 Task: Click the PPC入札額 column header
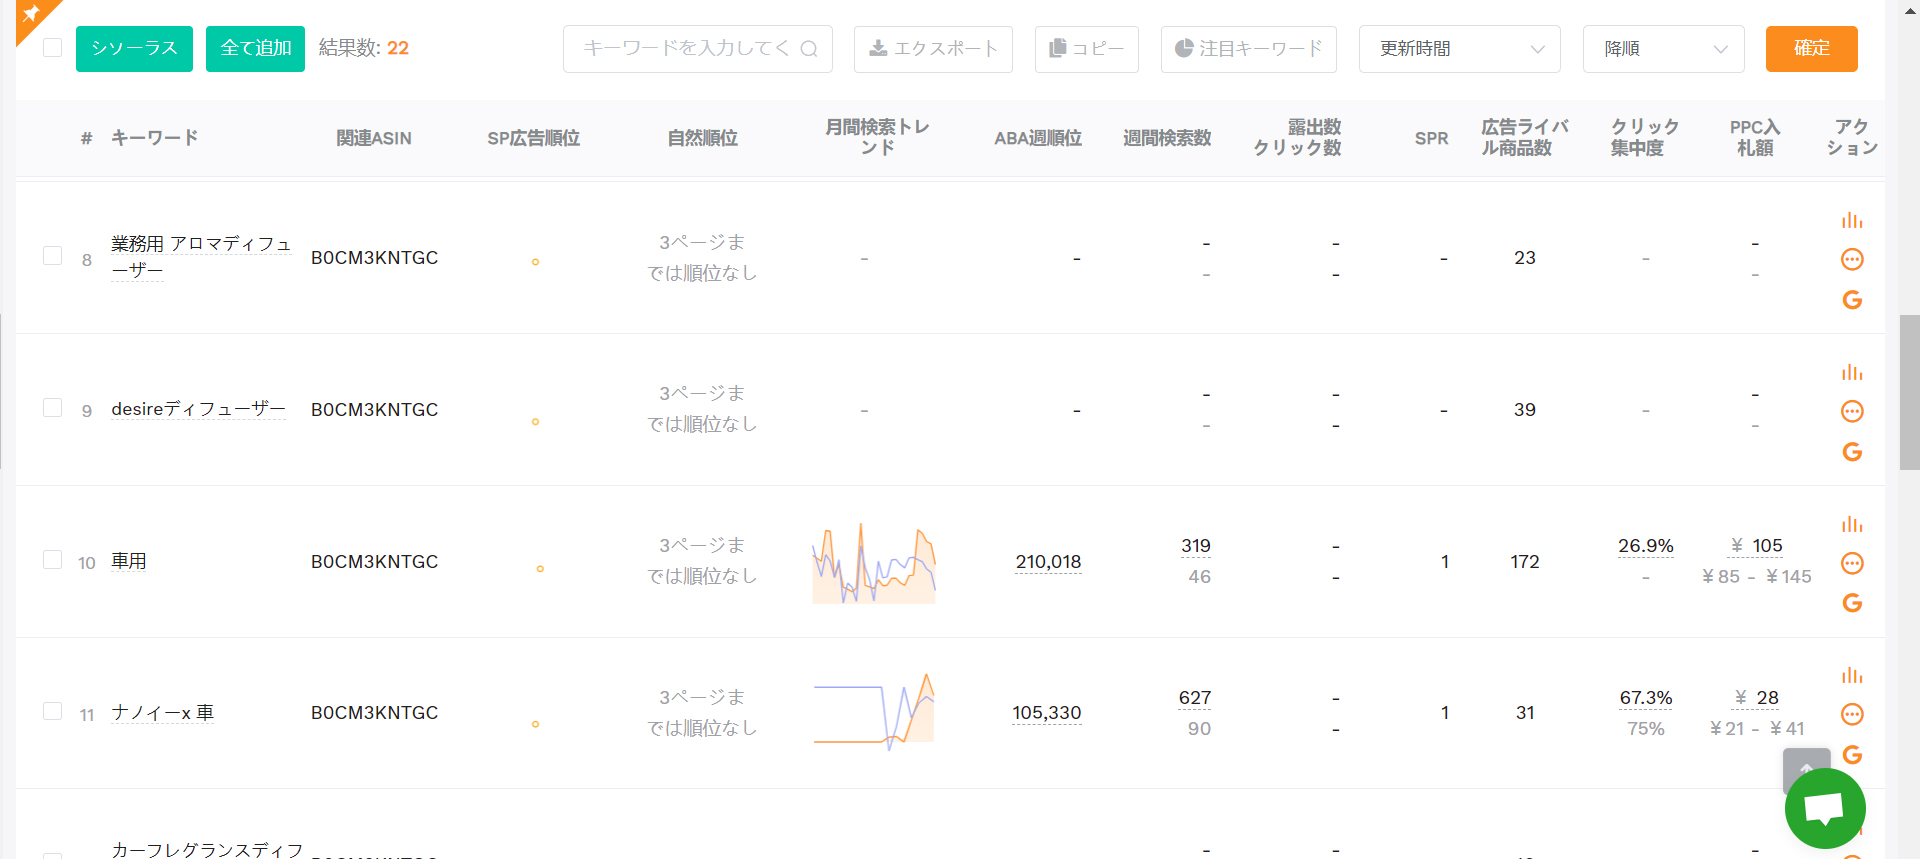[1755, 137]
